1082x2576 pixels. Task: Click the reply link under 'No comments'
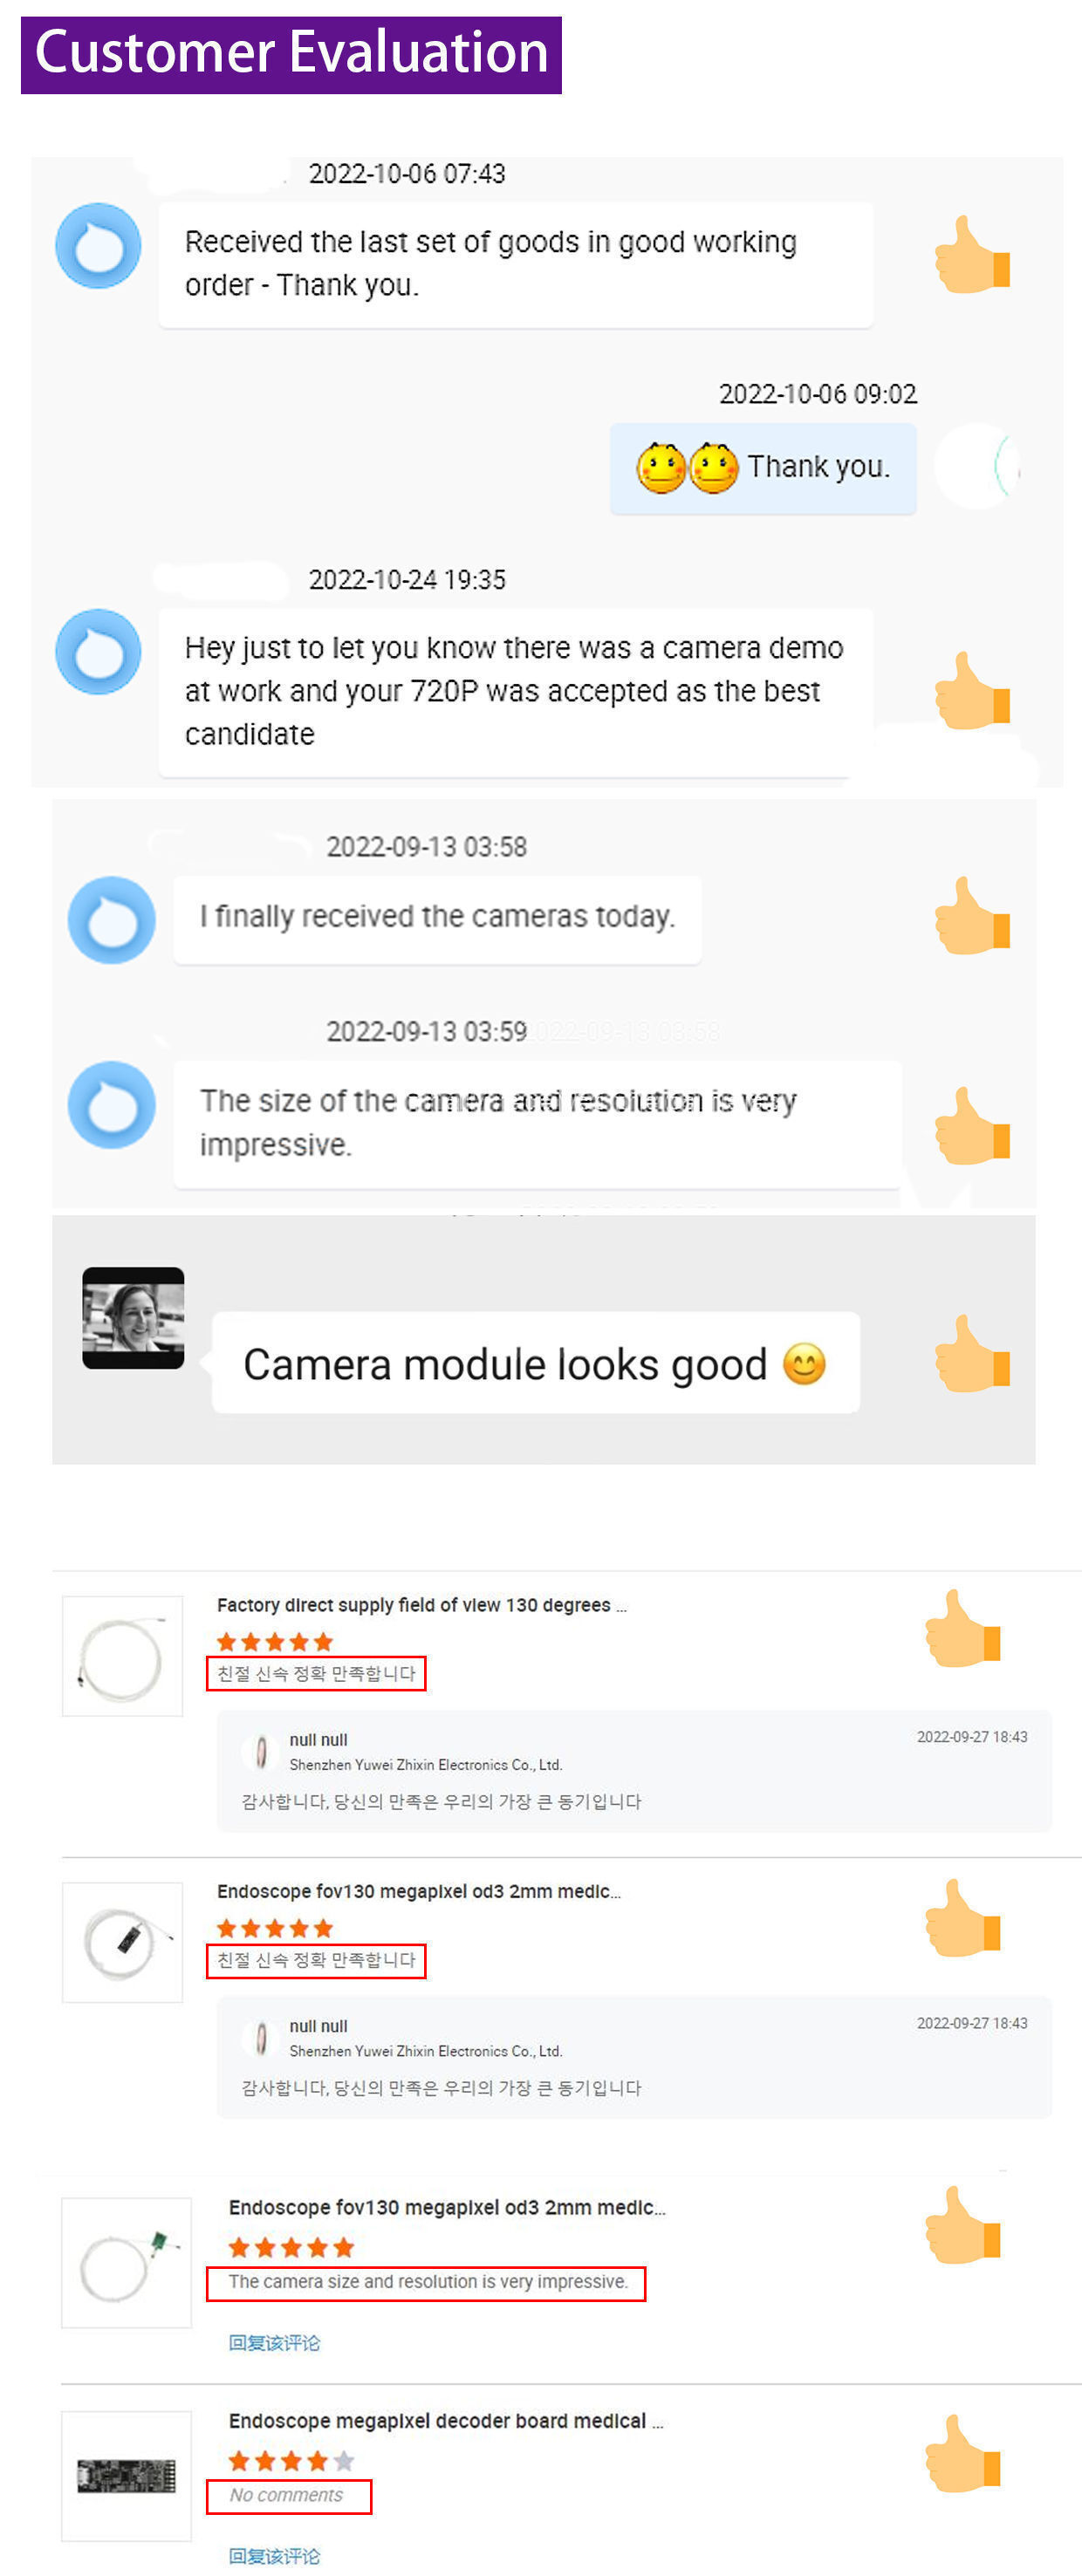point(274,2556)
